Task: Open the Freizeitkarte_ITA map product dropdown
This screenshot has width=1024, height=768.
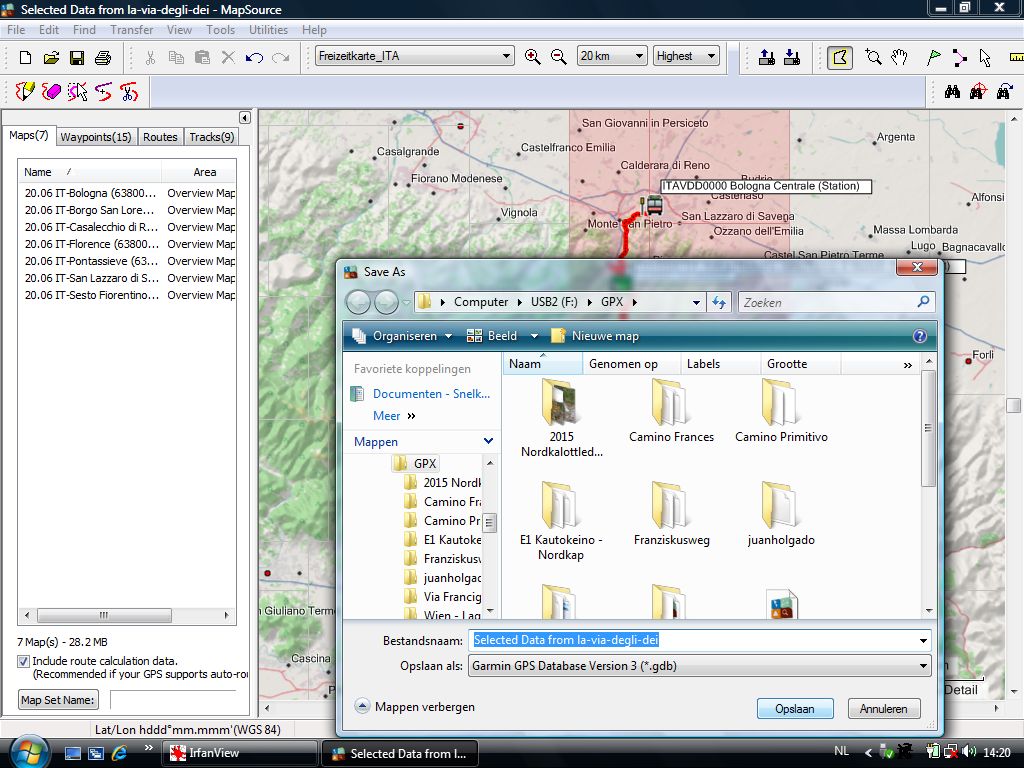Action: pos(507,57)
